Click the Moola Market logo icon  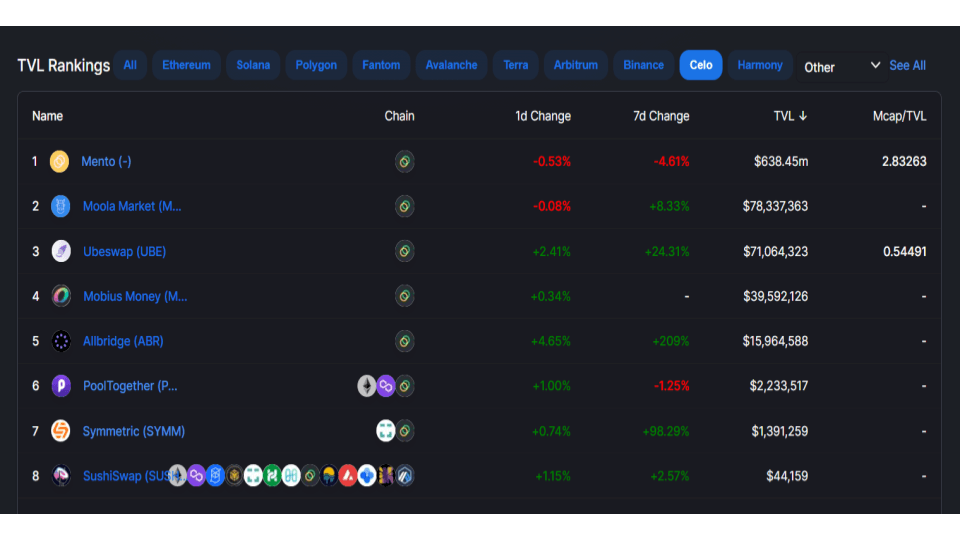click(x=61, y=206)
